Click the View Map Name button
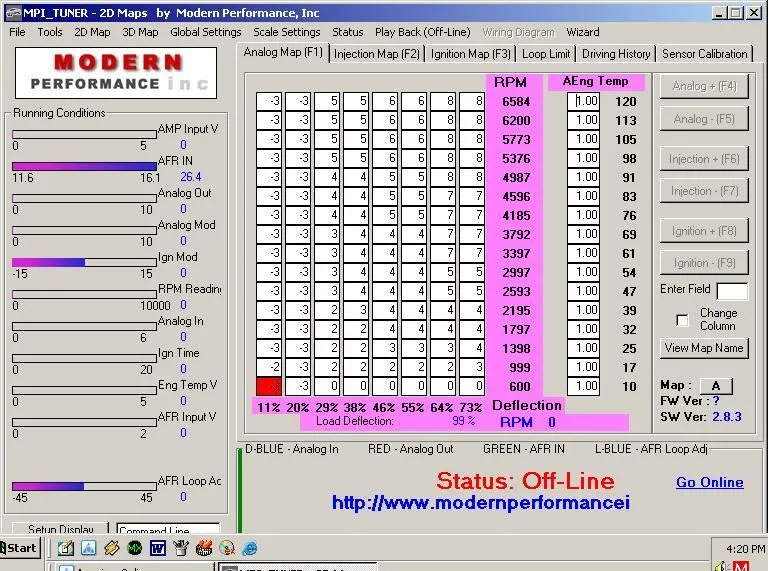Viewport: 768px width, 571px height. point(704,348)
